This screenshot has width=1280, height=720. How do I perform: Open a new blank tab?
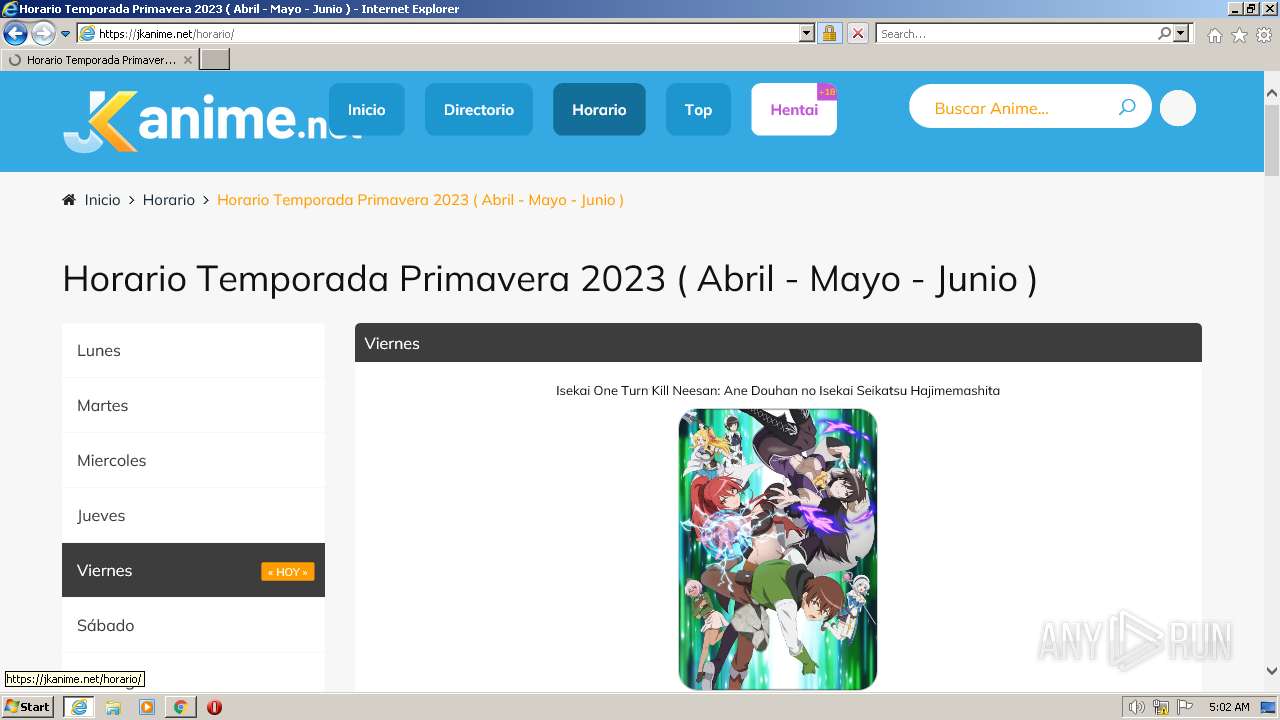point(215,60)
